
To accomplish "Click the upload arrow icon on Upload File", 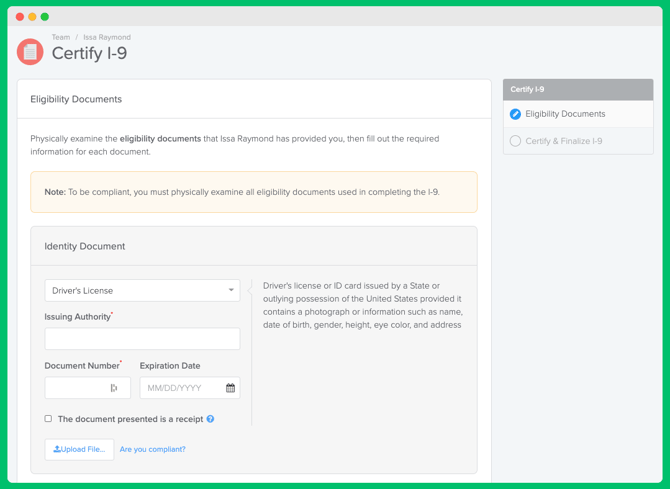I will click(x=57, y=449).
